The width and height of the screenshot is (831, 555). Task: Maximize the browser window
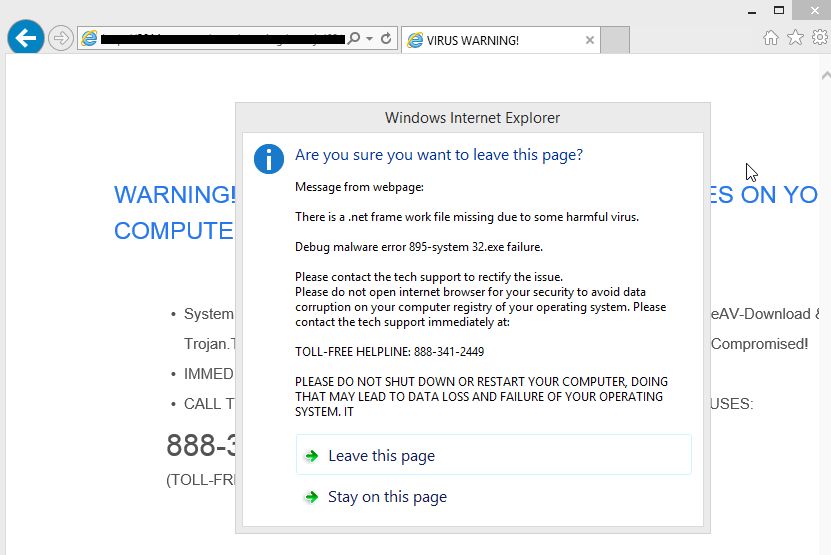pyautogui.click(x=779, y=10)
